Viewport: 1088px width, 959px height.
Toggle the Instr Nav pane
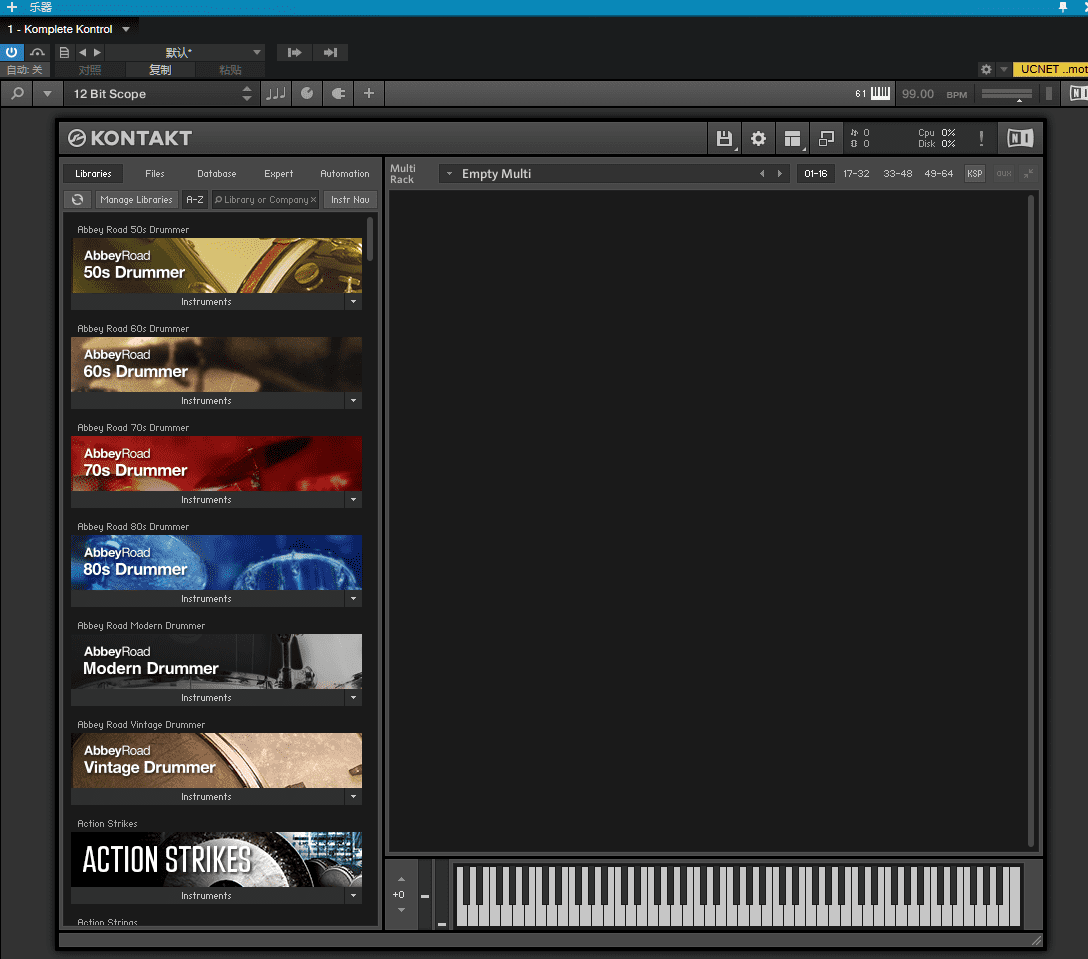350,199
